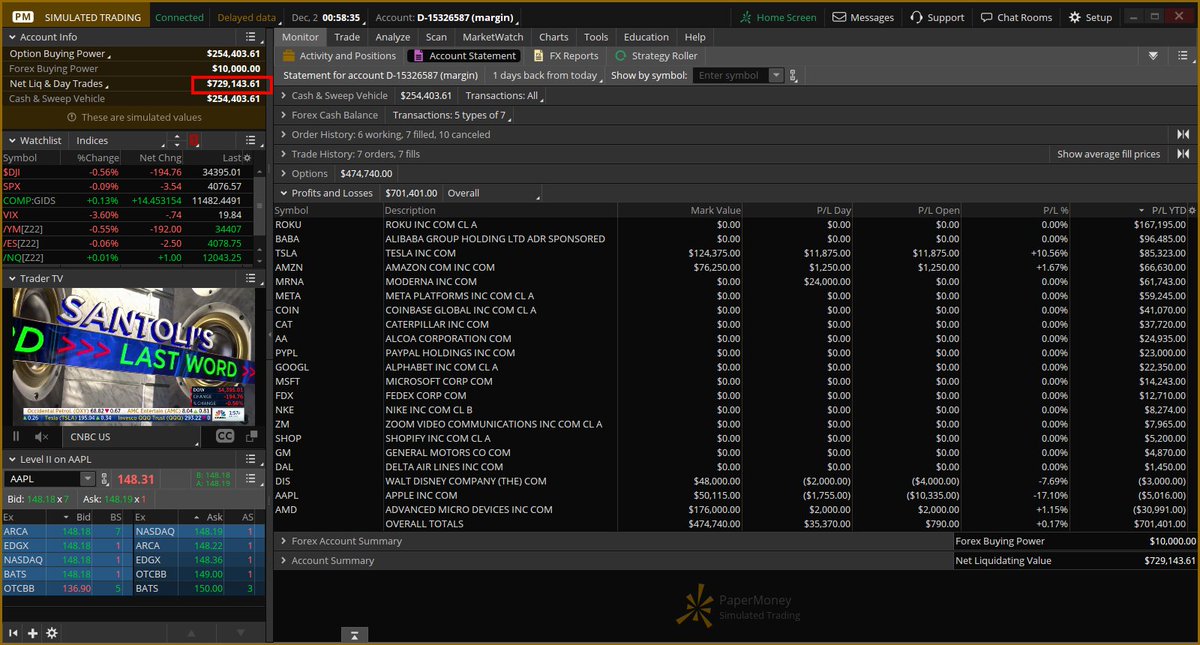Viewport: 1200px width, 645px height.
Task: Open the AAPL symbol dropdown in Level II
Action: click(88, 480)
